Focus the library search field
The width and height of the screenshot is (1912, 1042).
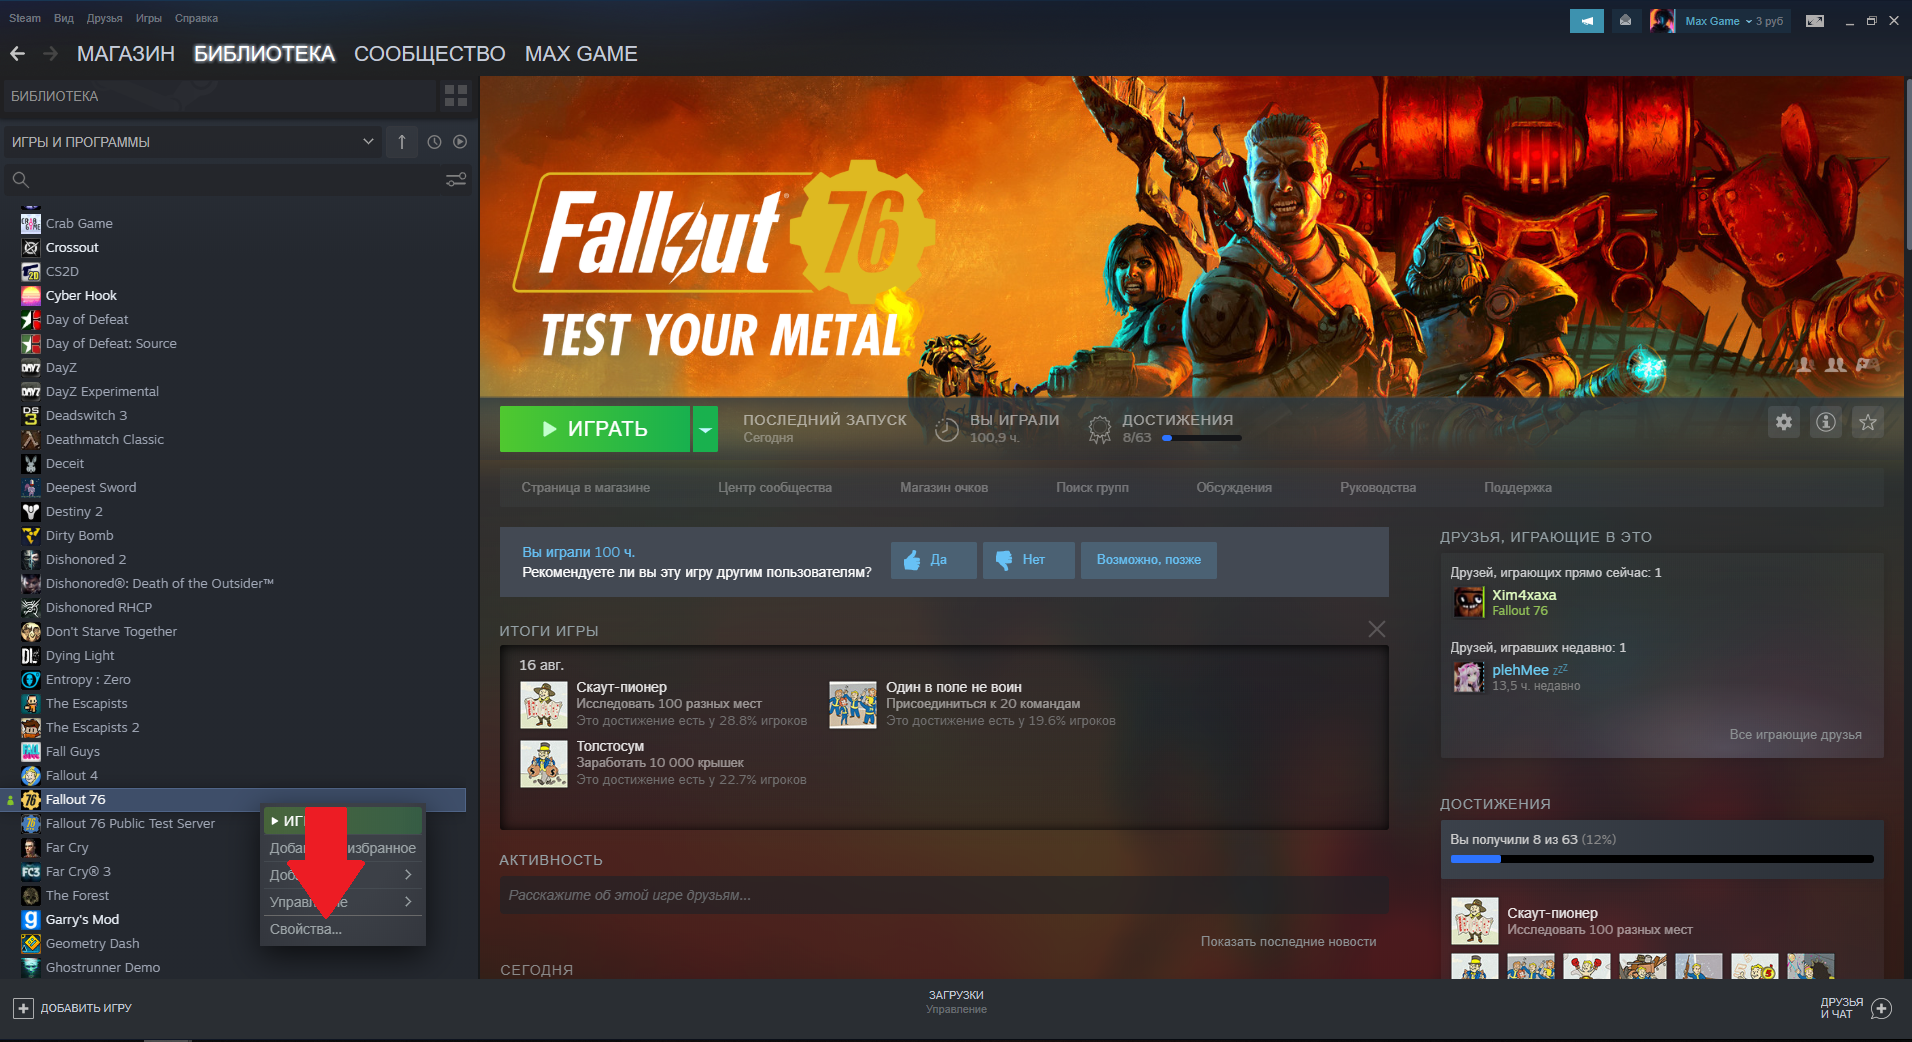[237, 180]
